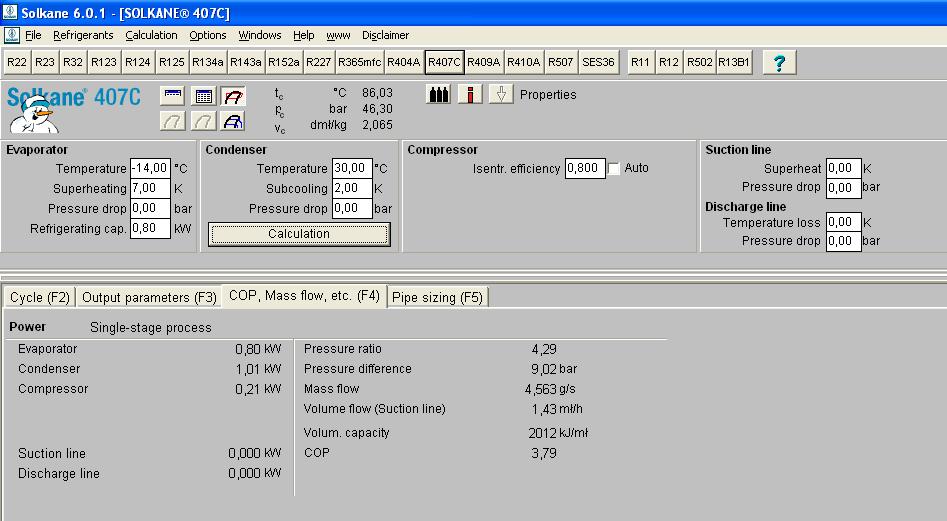Select the R22 refrigerant button
This screenshot has height=521, width=947.
pos(17,62)
